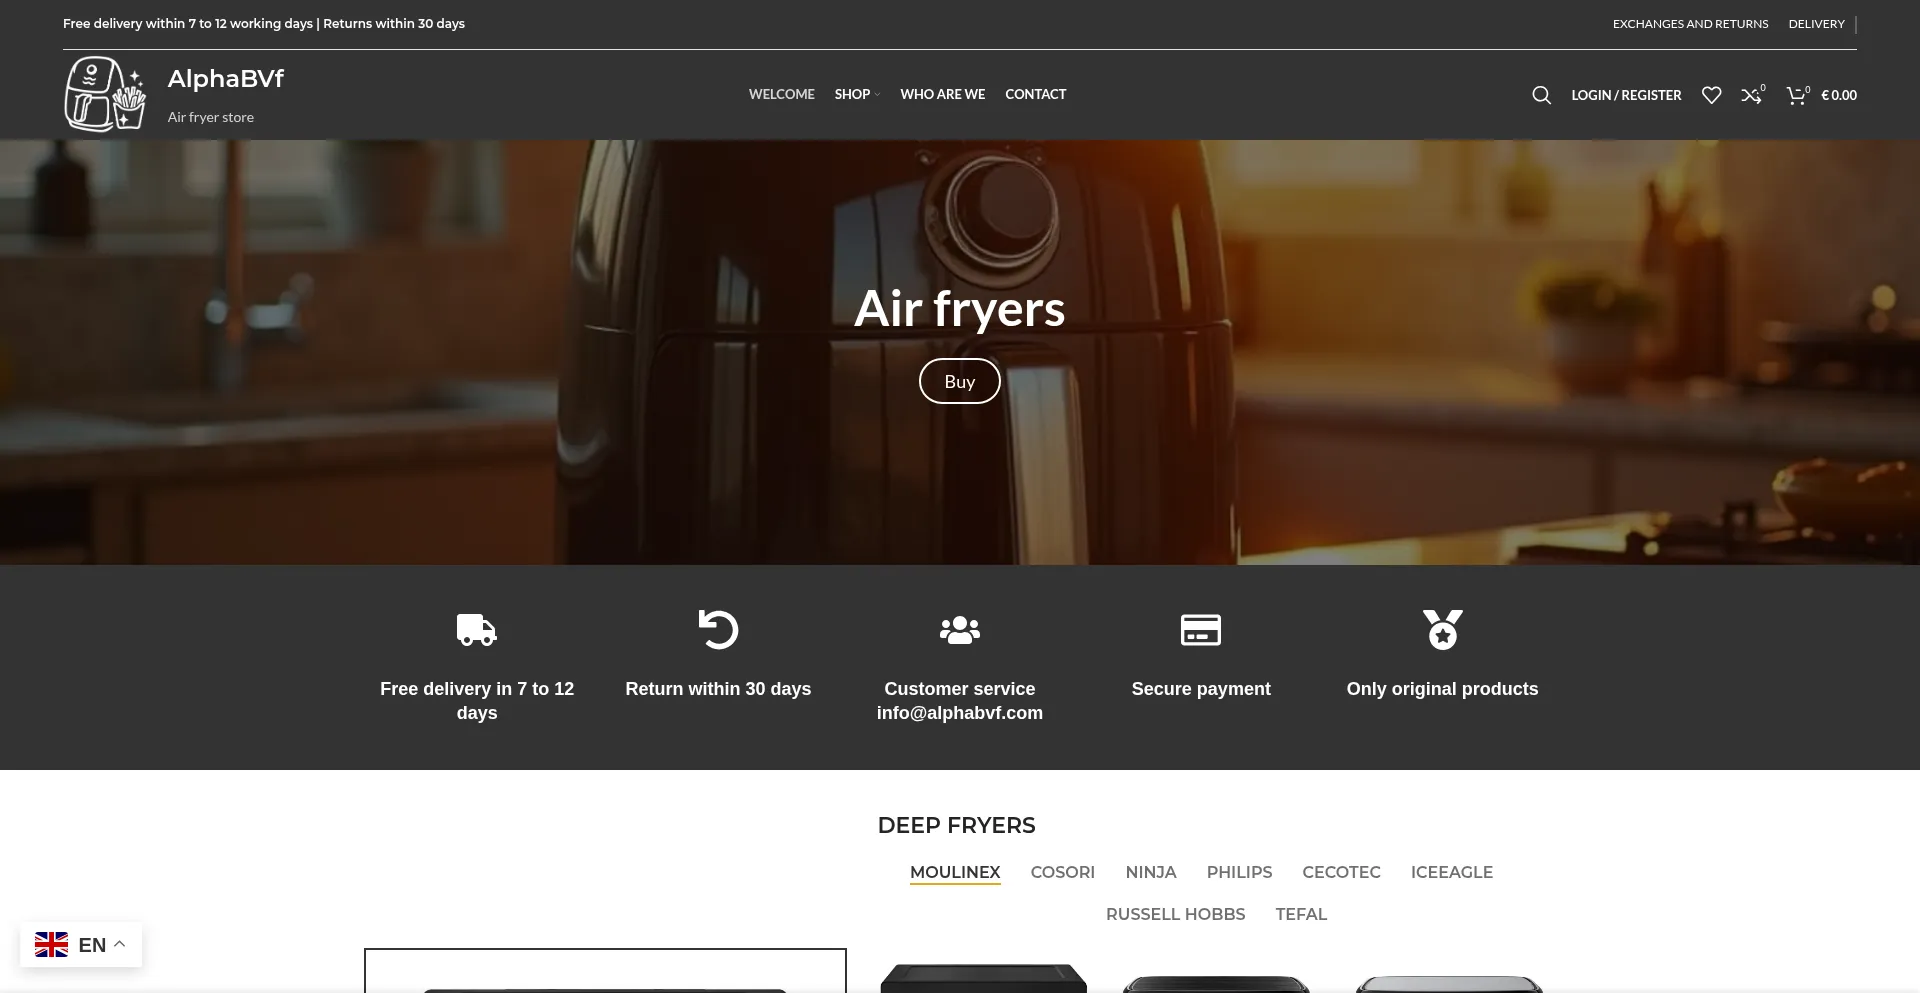The width and height of the screenshot is (1920, 993).
Task: Open the EN language selector
Action: (81, 945)
